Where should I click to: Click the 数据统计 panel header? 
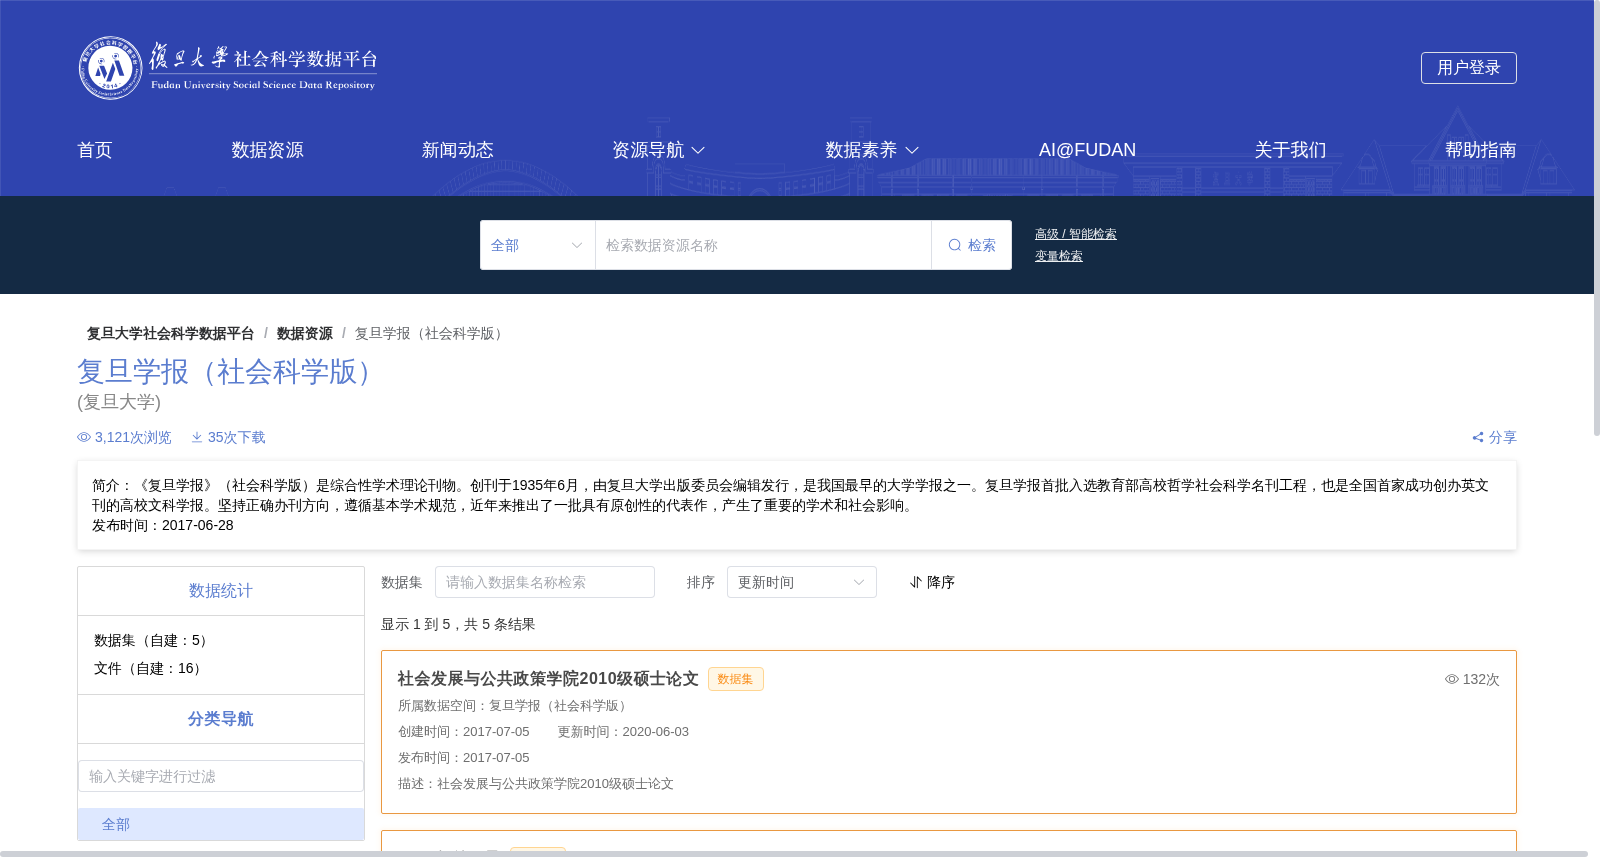(x=221, y=591)
